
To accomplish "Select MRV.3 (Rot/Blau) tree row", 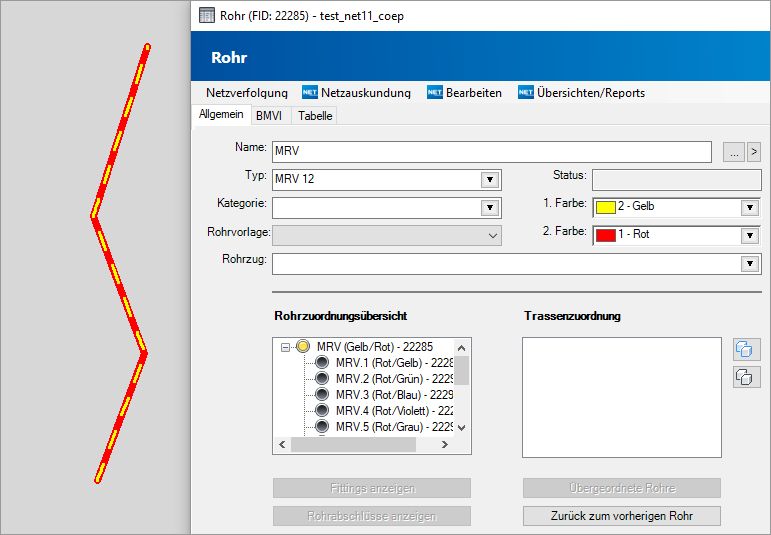I will click(x=394, y=395).
